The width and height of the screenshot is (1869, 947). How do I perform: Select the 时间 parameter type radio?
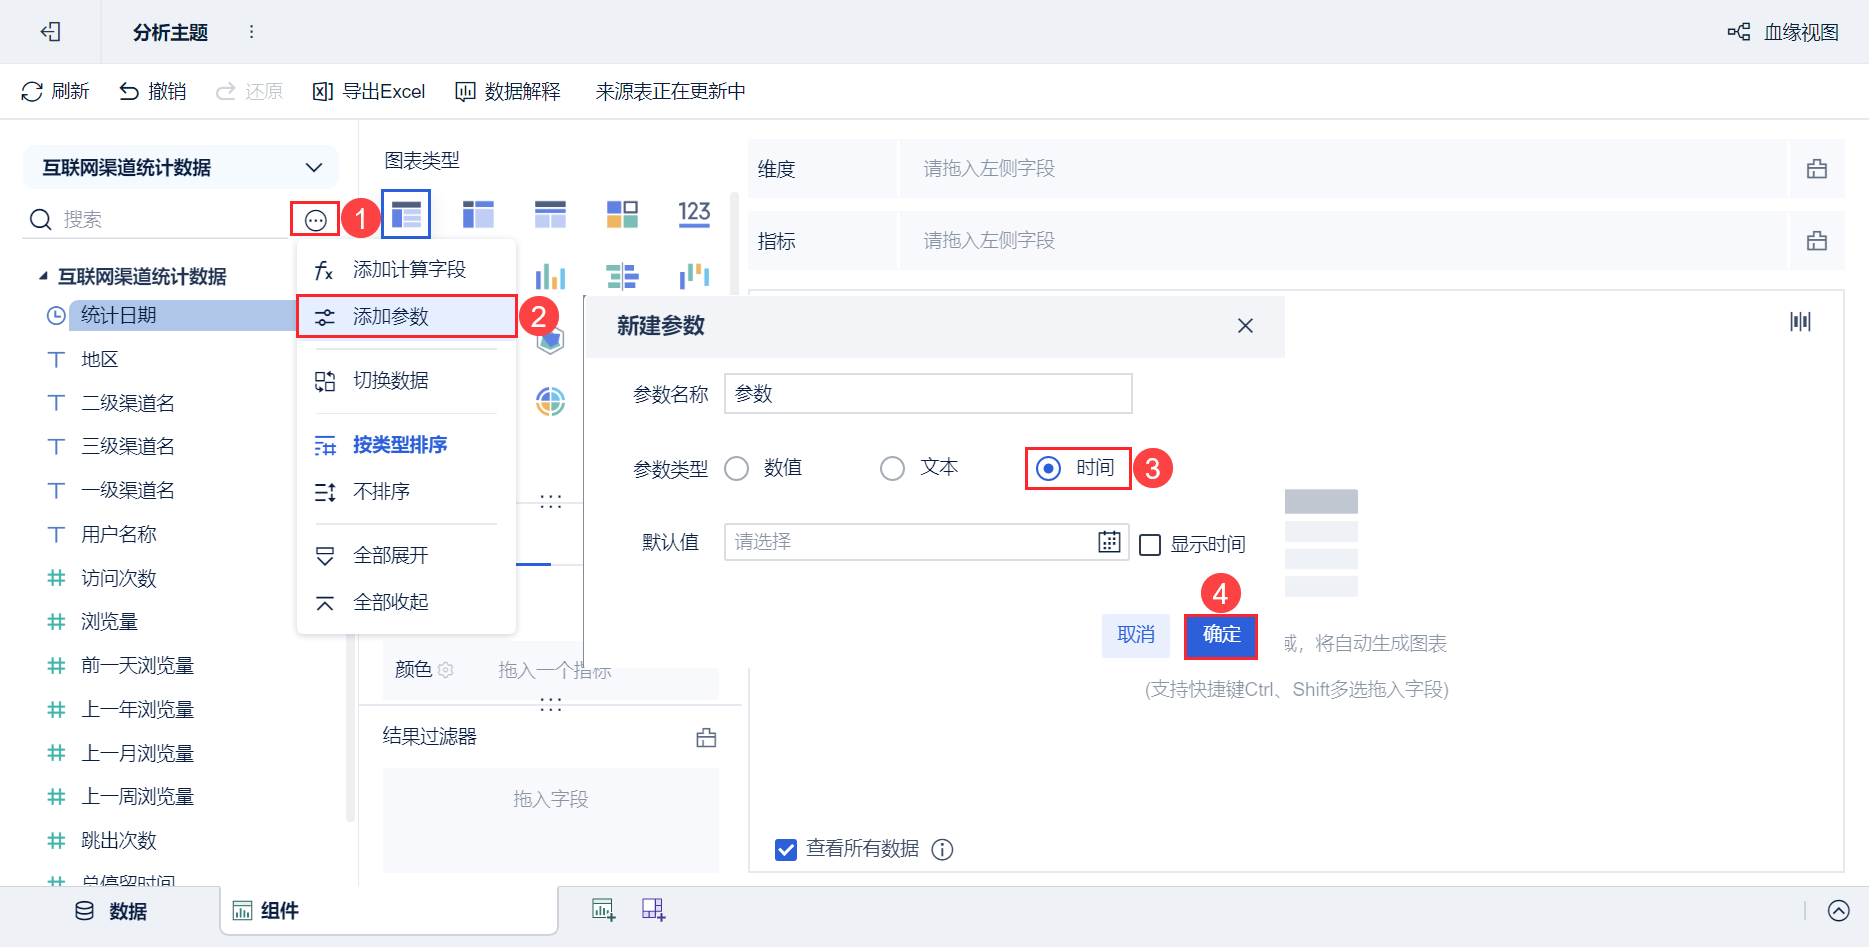[x=1048, y=468]
